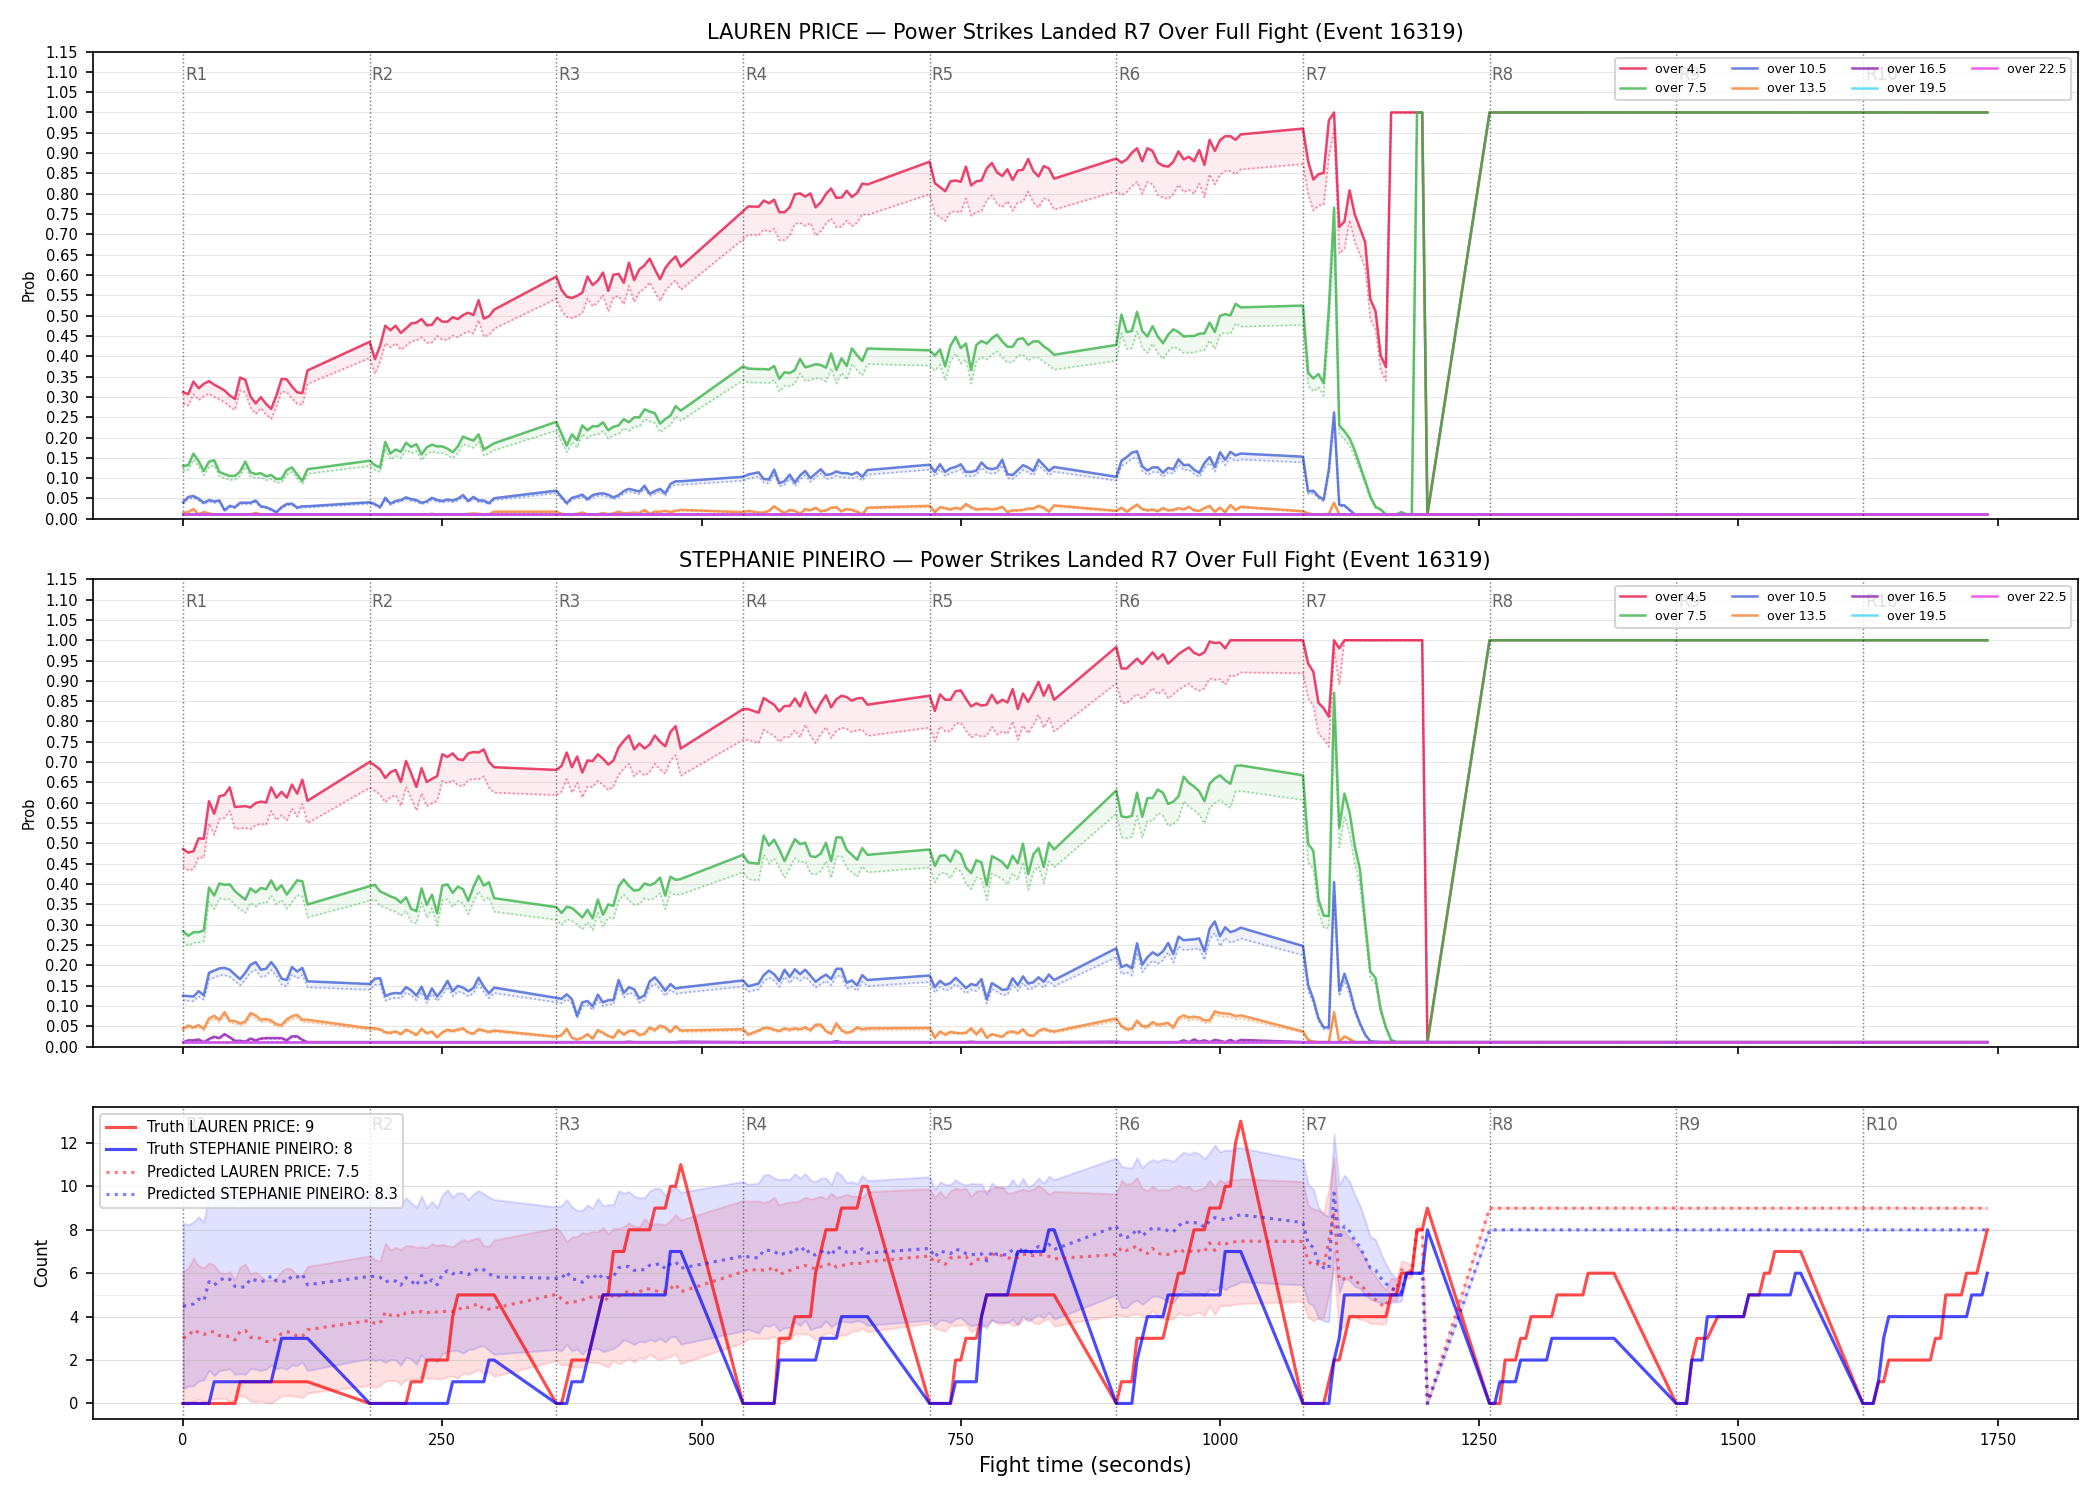The height and width of the screenshot is (1500, 2100).
Task: Click R3 round marker in the Count chart
Action: [x=569, y=1124]
